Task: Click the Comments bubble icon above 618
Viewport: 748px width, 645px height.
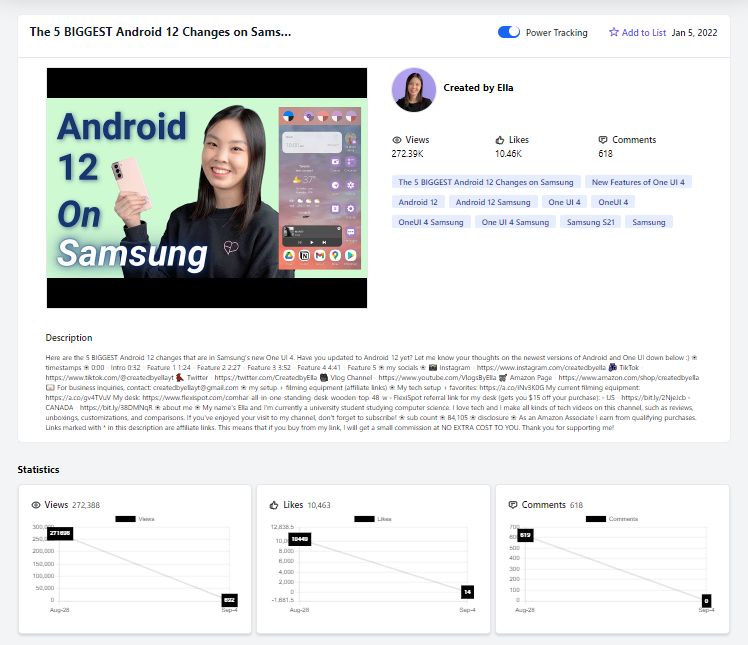Action: [603, 140]
